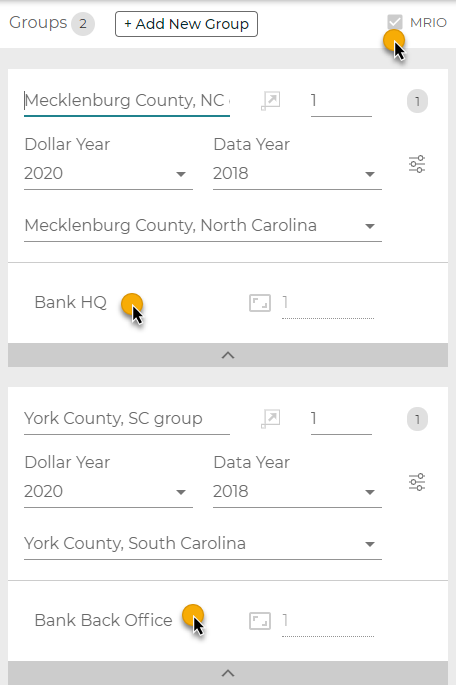The height and width of the screenshot is (685, 456).
Task: Click the Add New Group button
Action: (187, 24)
